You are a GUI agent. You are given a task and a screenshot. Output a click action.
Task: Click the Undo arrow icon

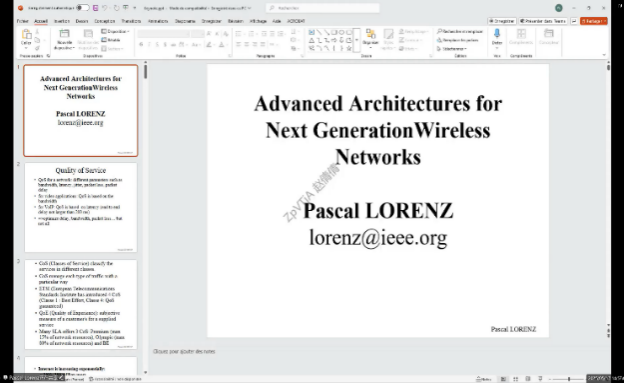[x=105, y=8]
